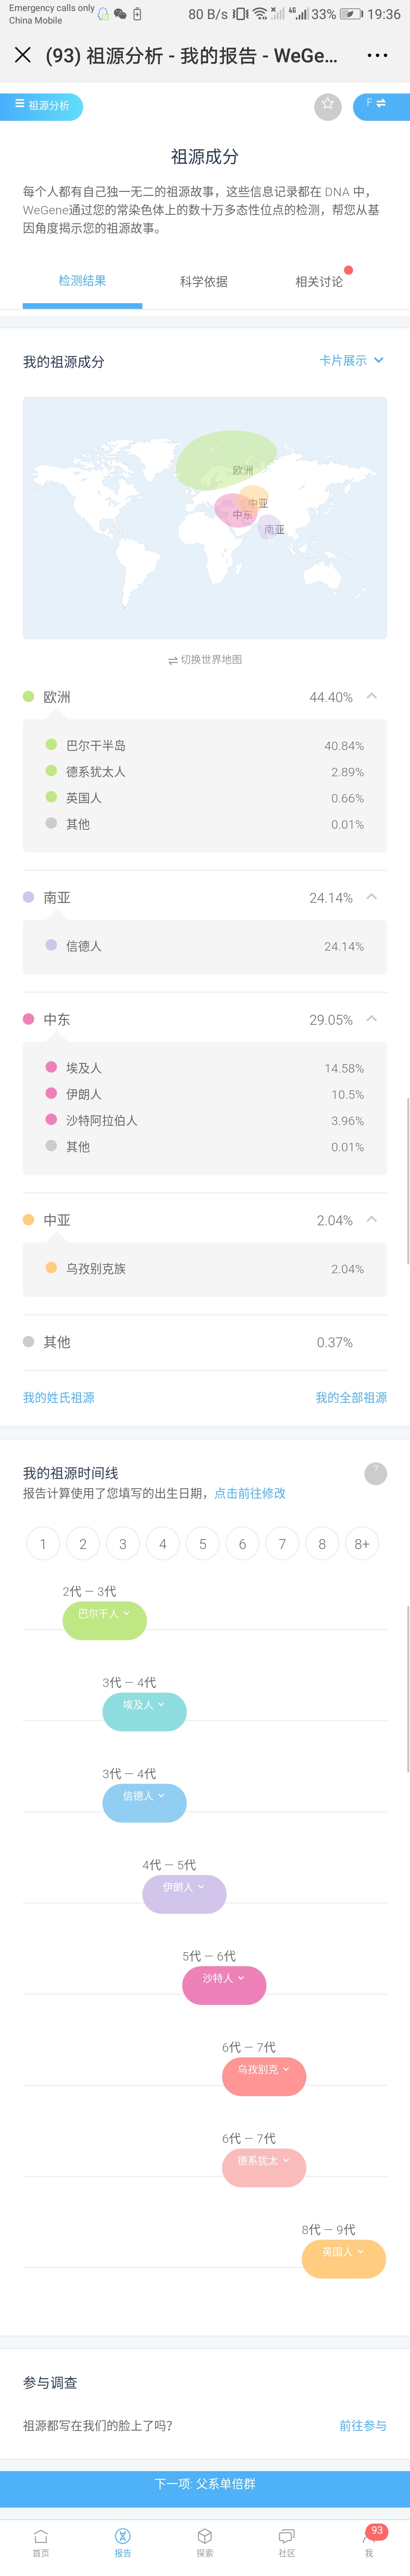Go to 首页 home icon
The image size is (410, 2576).
click(41, 2543)
